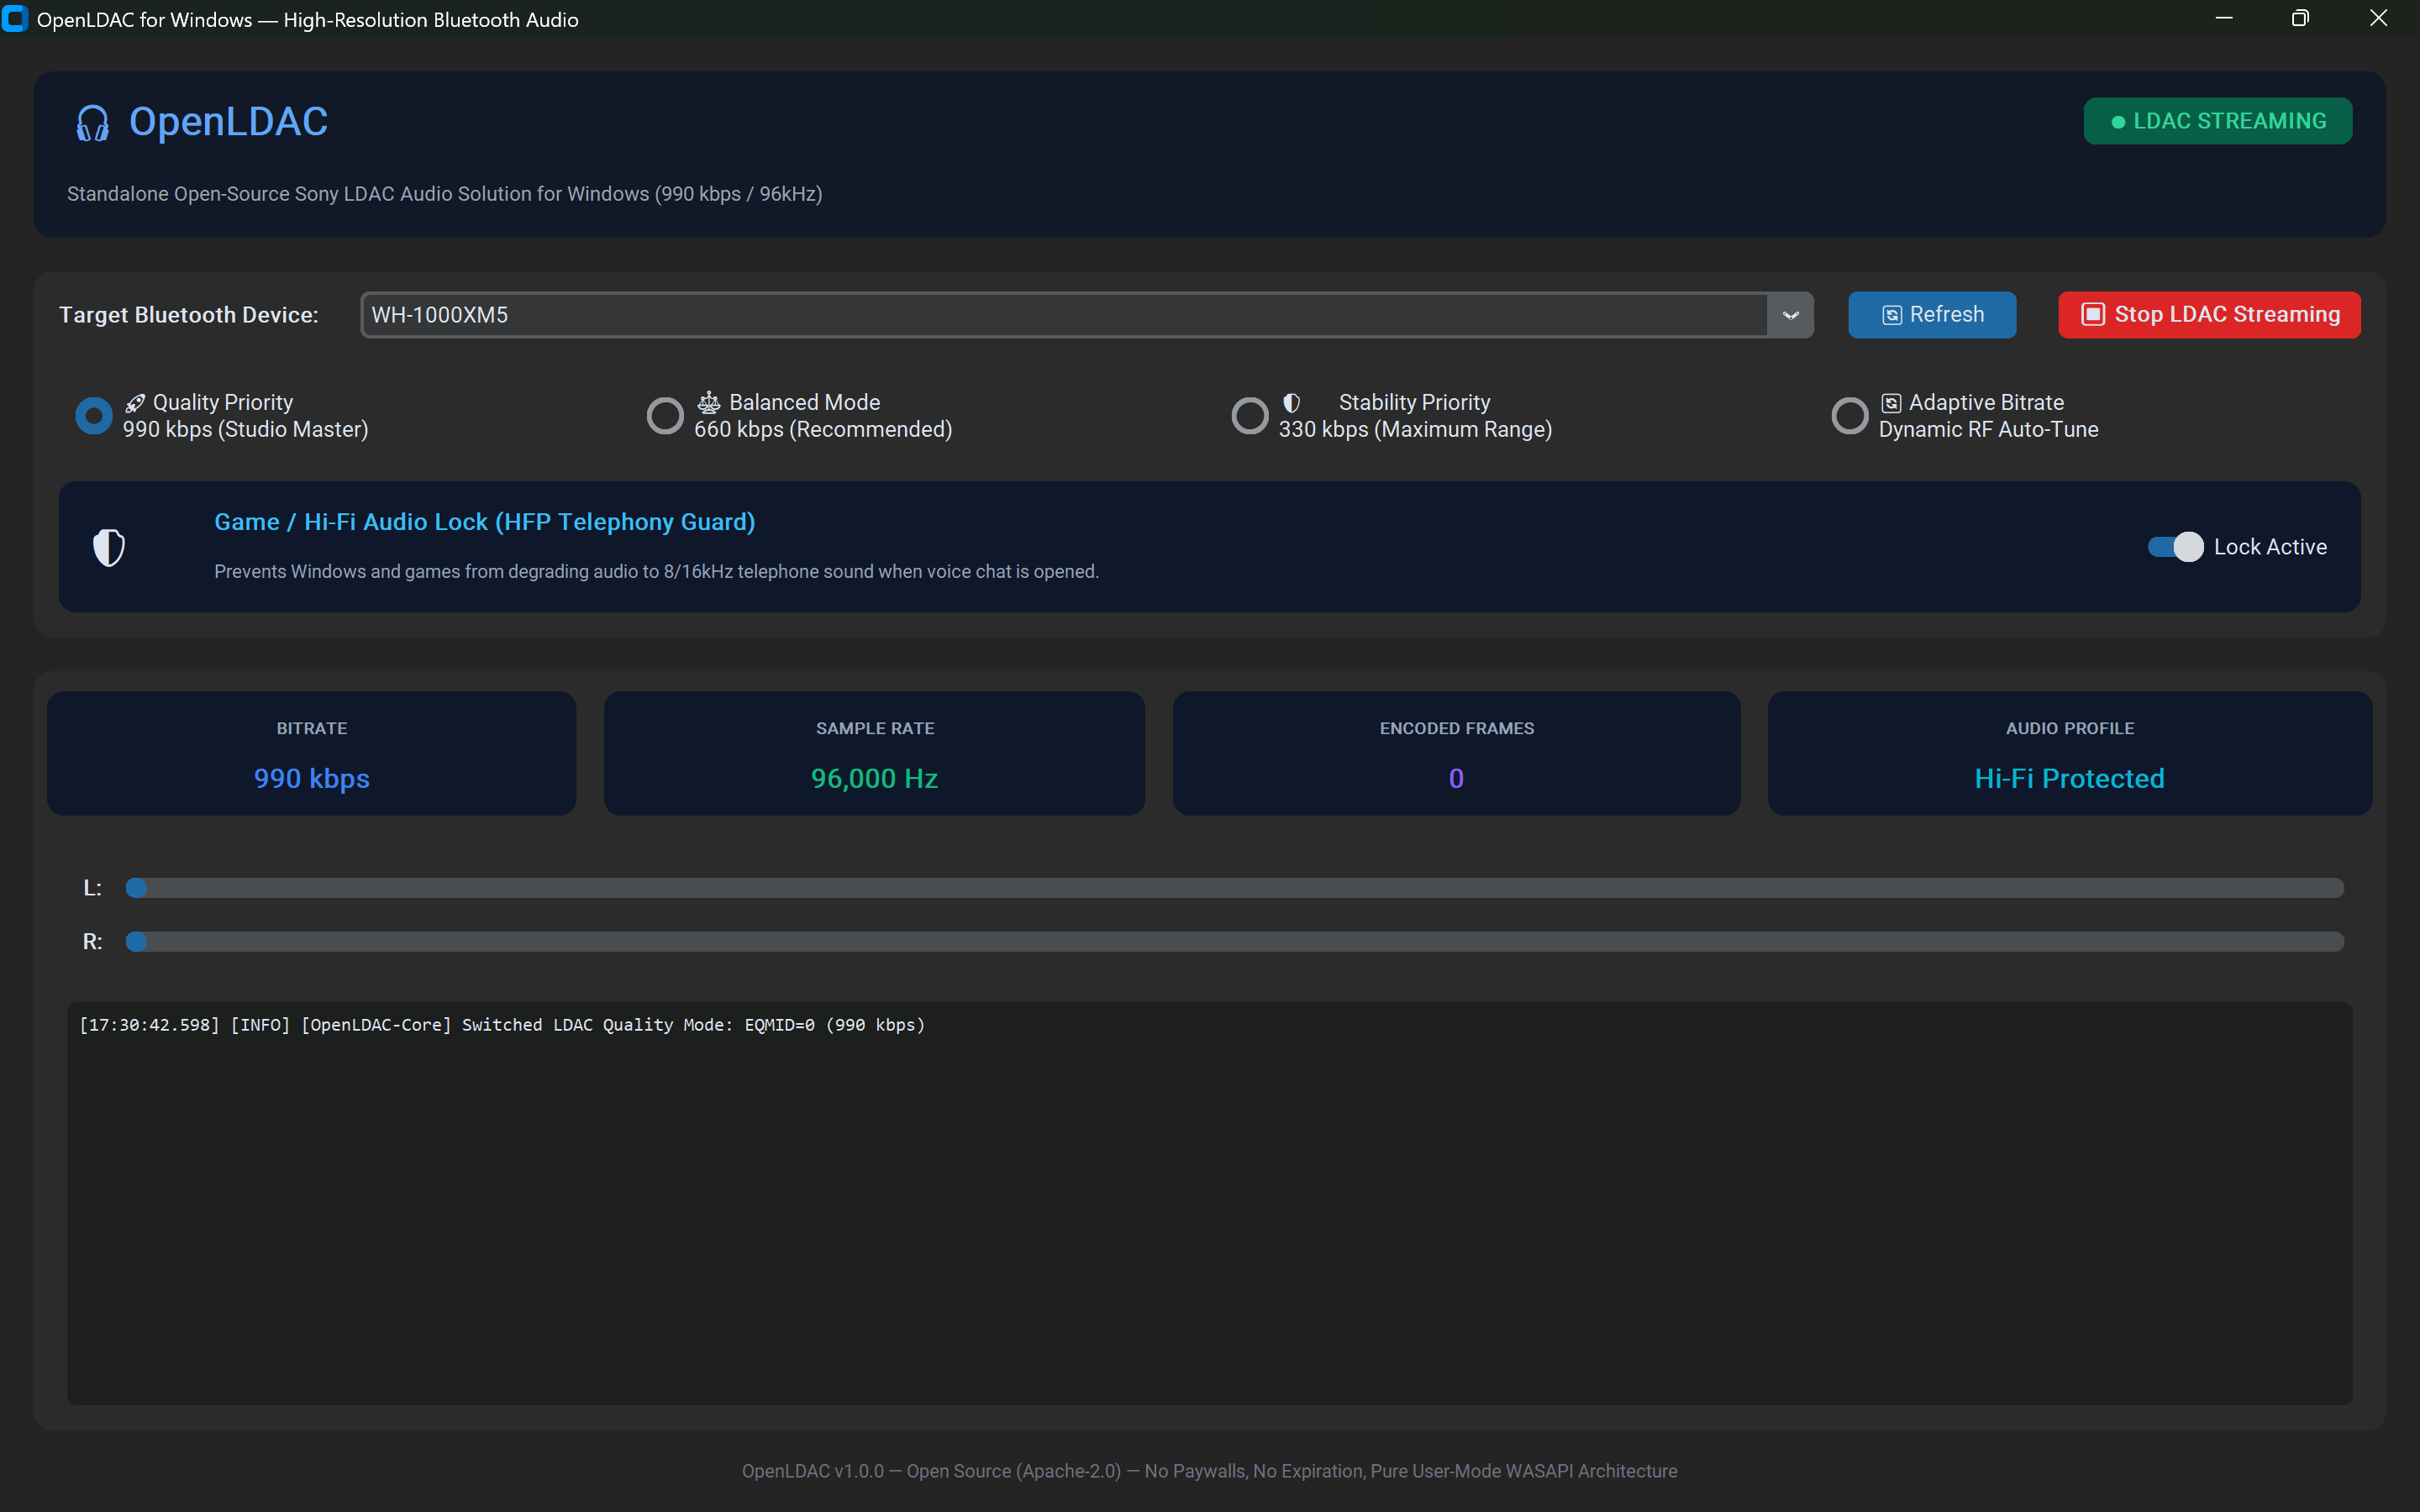Click the Prevents Windows and games description text
This screenshot has height=1512, width=2420.
(656, 571)
